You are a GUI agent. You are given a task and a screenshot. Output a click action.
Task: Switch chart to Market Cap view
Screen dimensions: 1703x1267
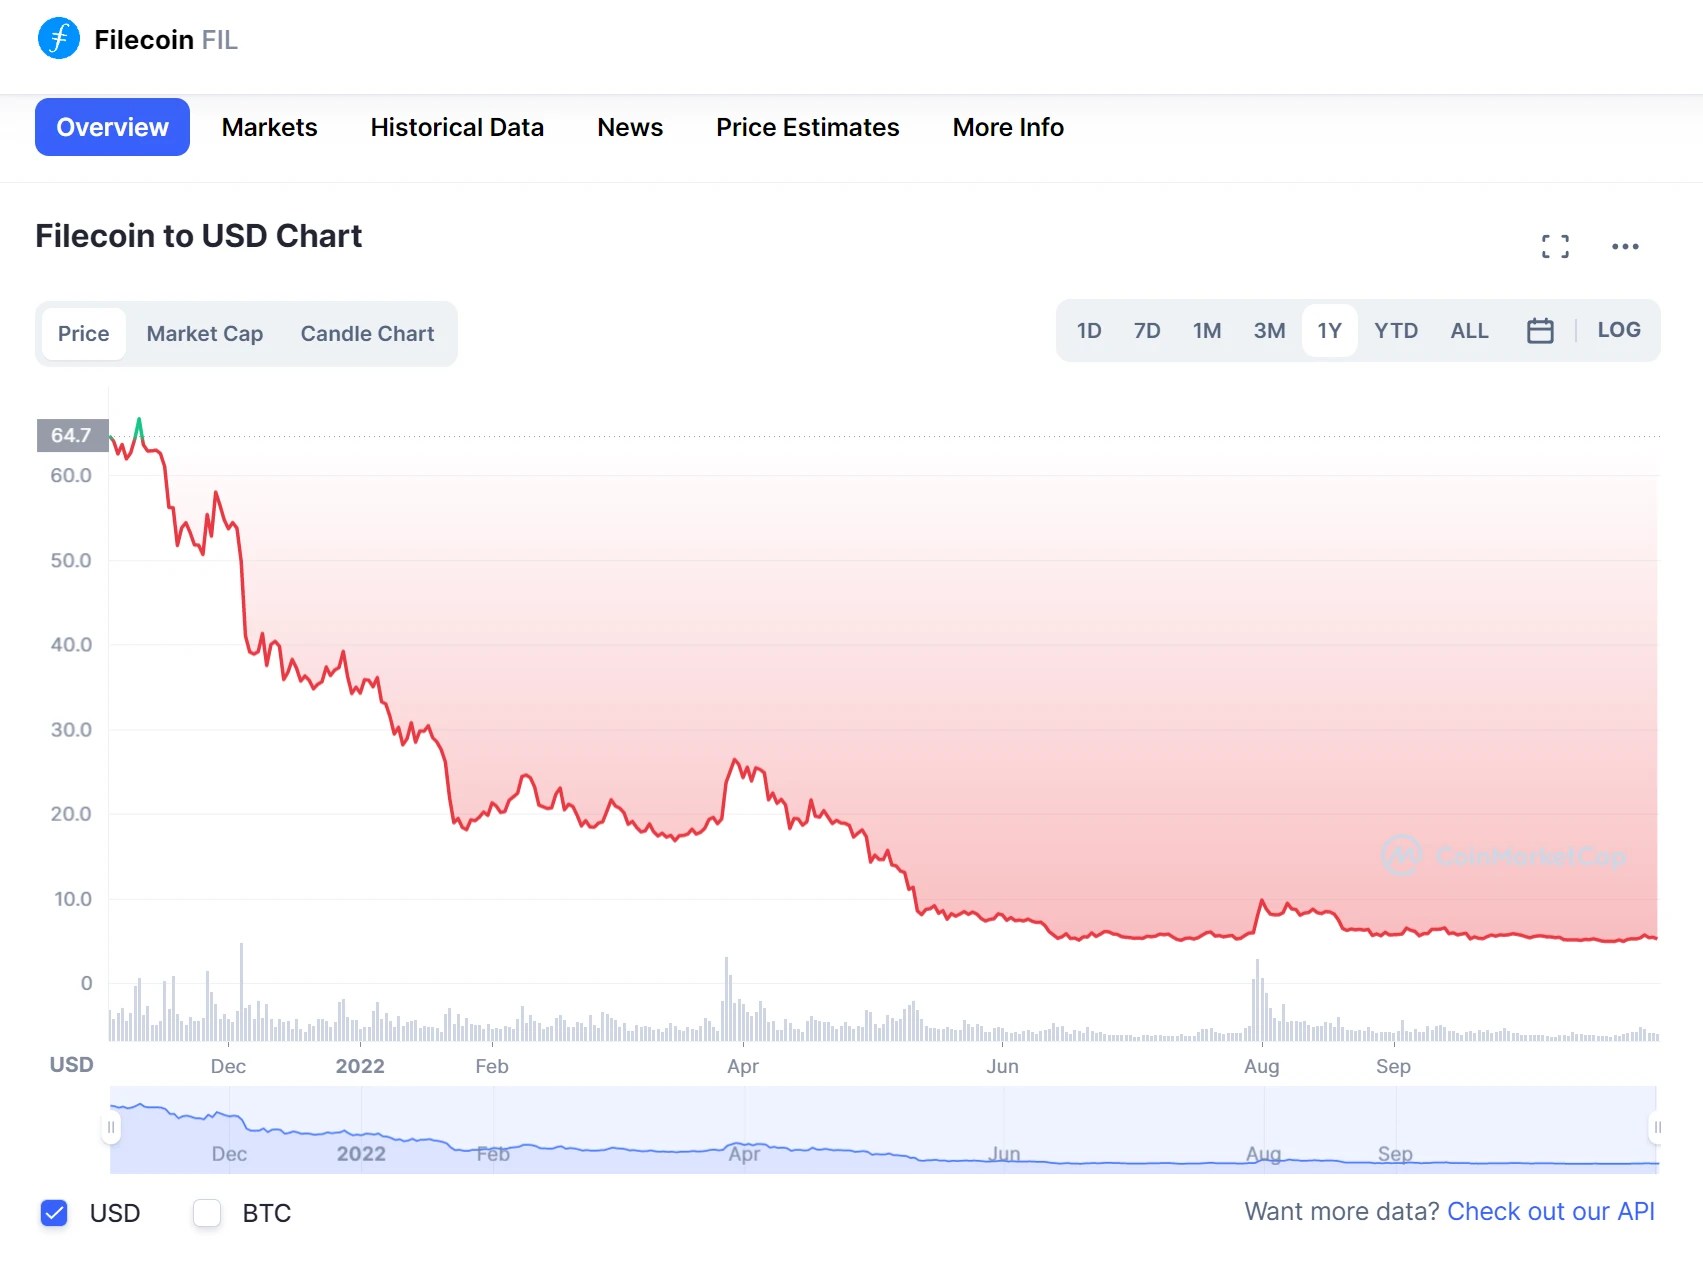[x=205, y=333]
